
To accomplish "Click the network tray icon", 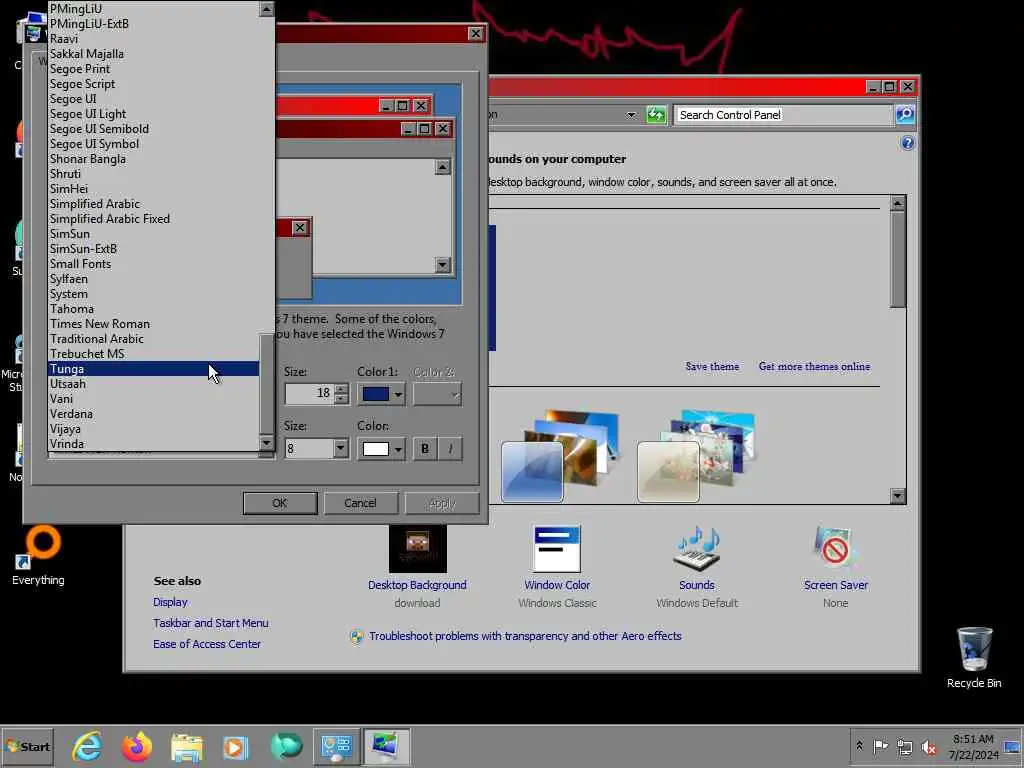I will pyautogui.click(x=904, y=746).
